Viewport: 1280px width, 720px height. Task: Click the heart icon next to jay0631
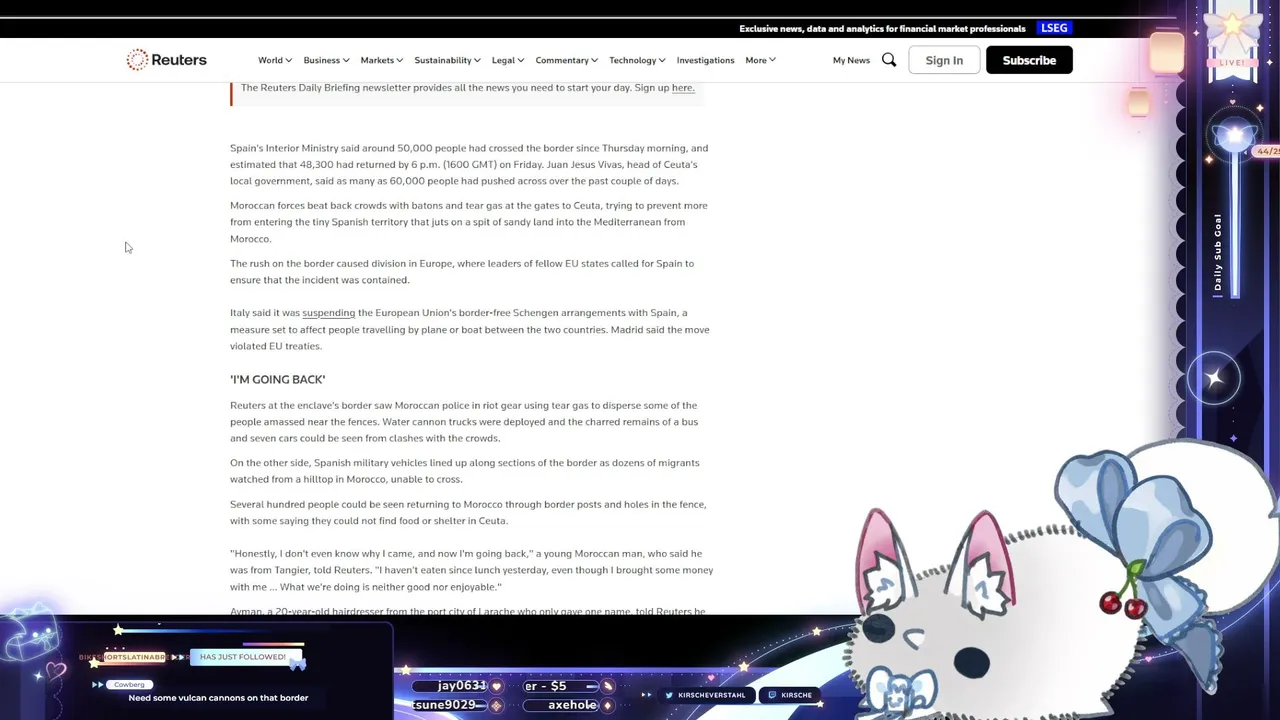496,687
